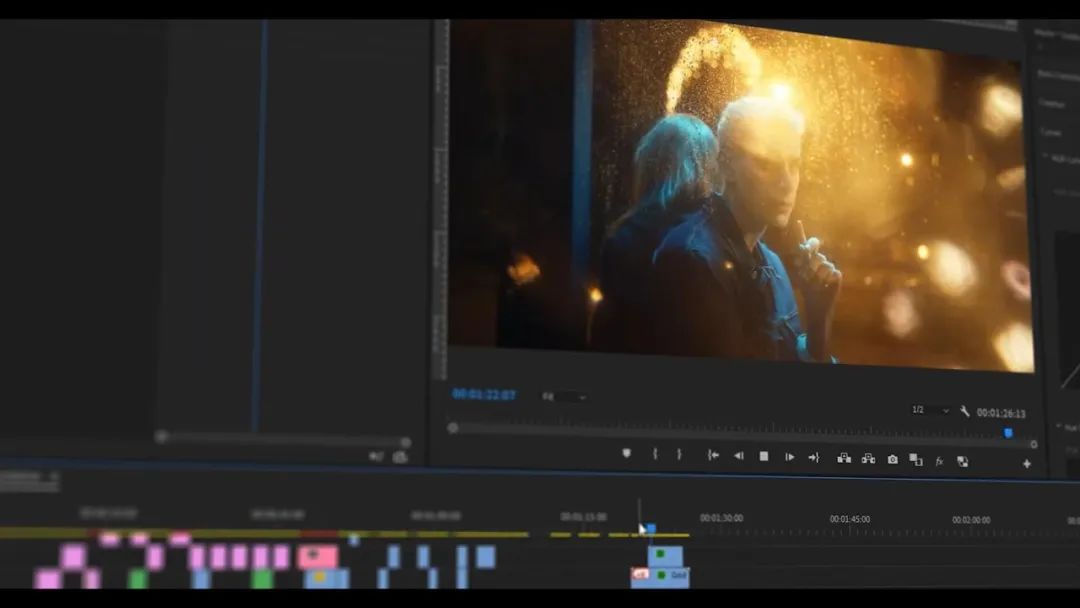Open the Program Monitor wrench settings
Image resolution: width=1080 pixels, height=608 pixels.
965,411
